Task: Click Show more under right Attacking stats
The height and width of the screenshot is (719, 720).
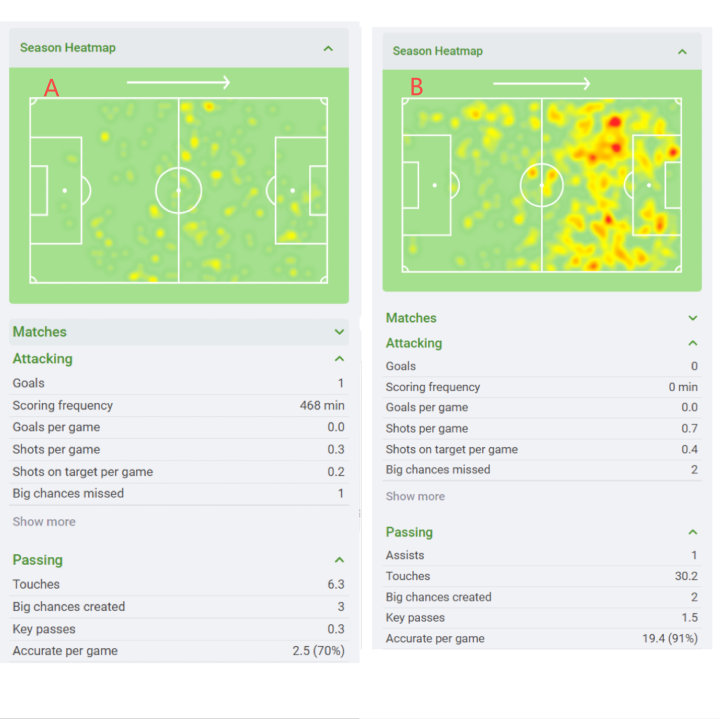Action: (415, 496)
